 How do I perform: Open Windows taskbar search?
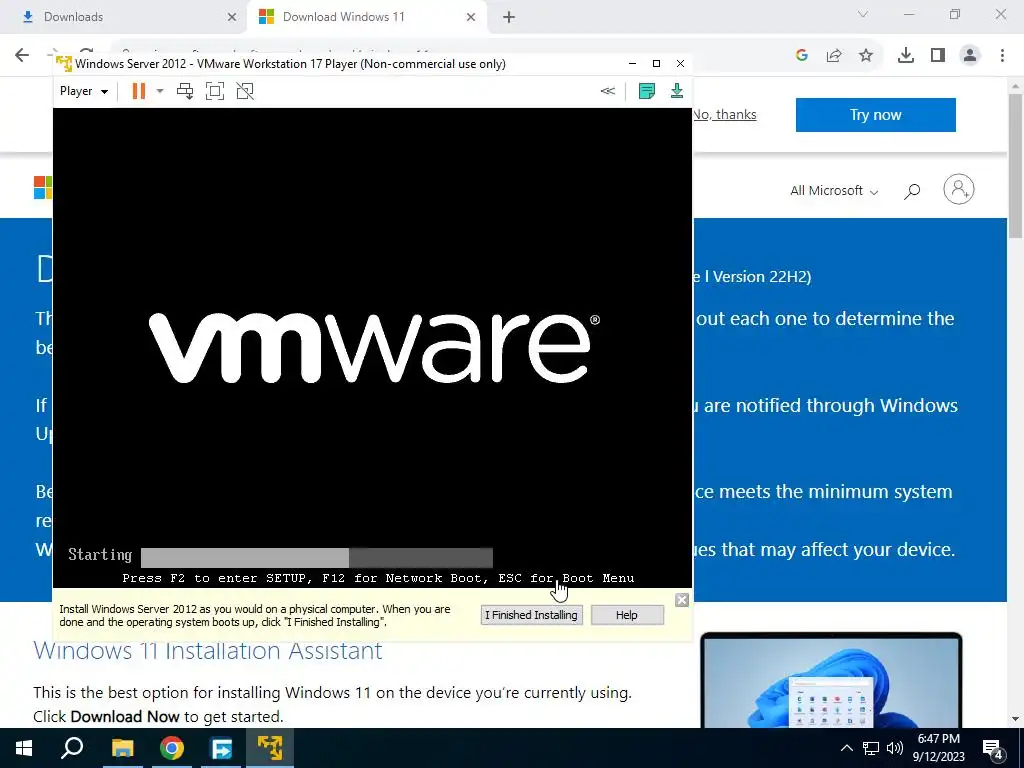[72, 748]
